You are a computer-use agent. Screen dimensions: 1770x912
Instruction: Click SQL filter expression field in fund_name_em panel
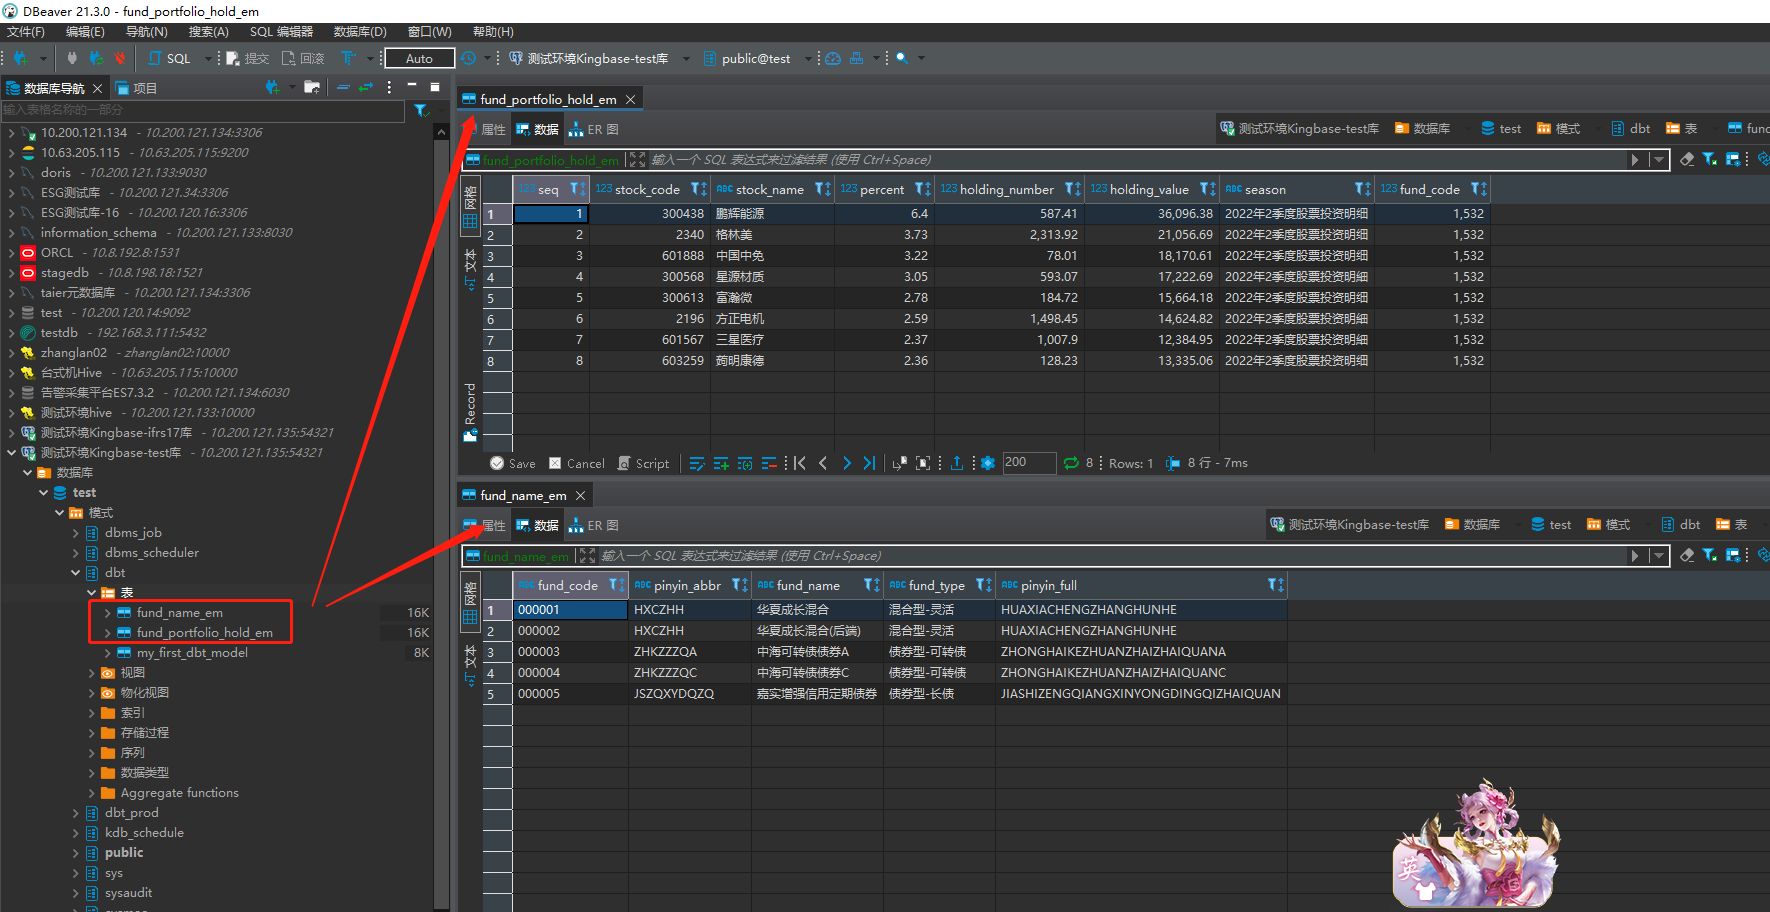pos(1112,556)
